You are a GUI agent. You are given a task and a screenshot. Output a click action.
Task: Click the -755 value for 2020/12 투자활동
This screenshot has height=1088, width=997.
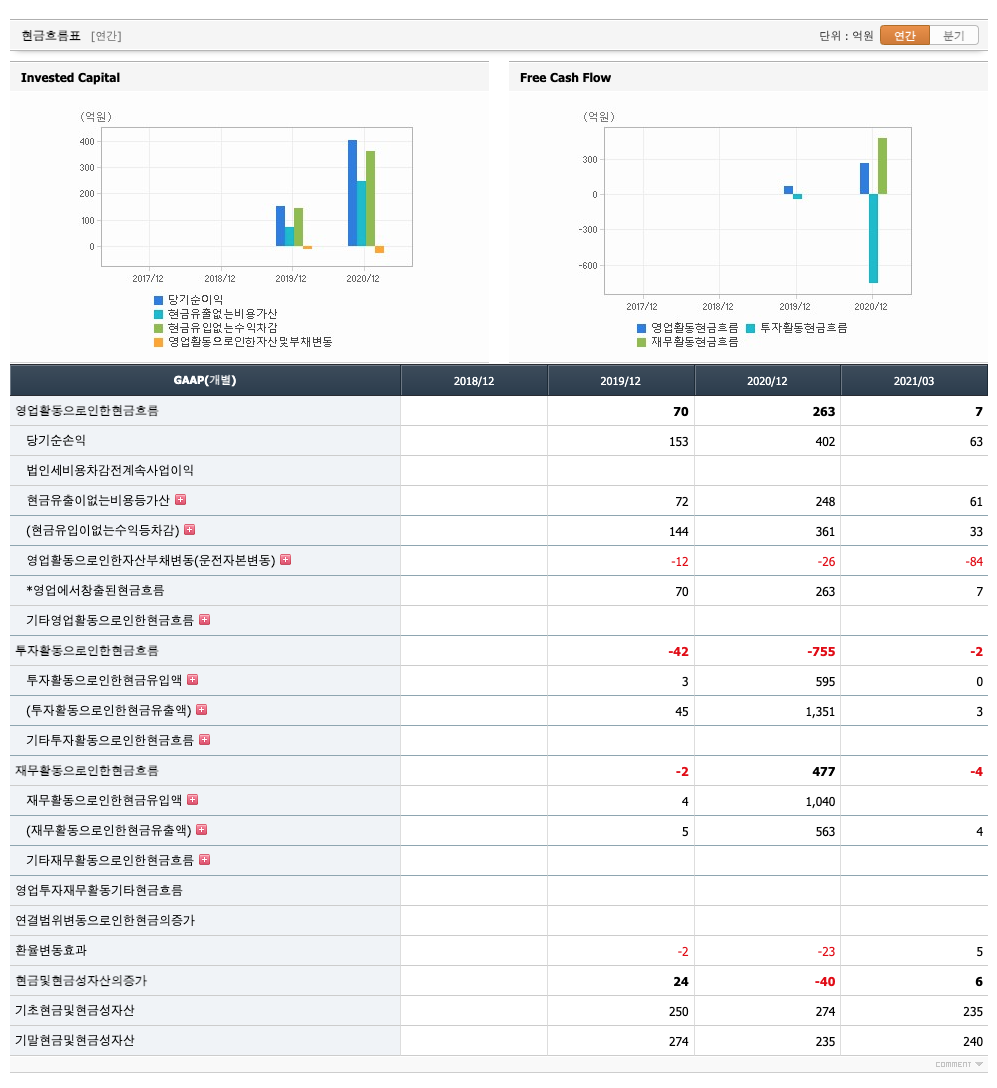(821, 652)
